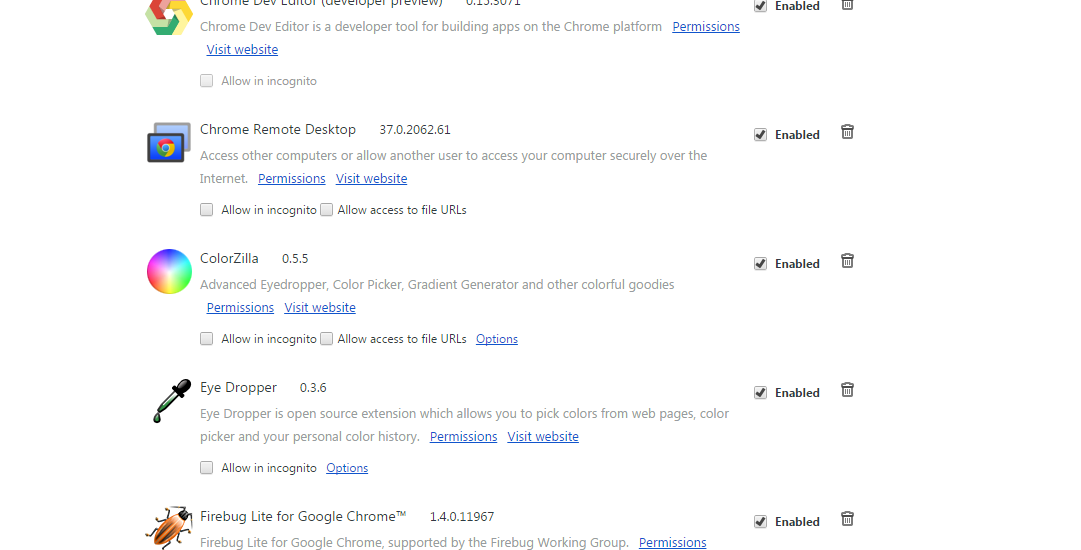Screen dimensions: 1081x550
Task: Toggle Enabled checkbox for Firebug Lite
Action: pyautogui.click(x=760, y=522)
